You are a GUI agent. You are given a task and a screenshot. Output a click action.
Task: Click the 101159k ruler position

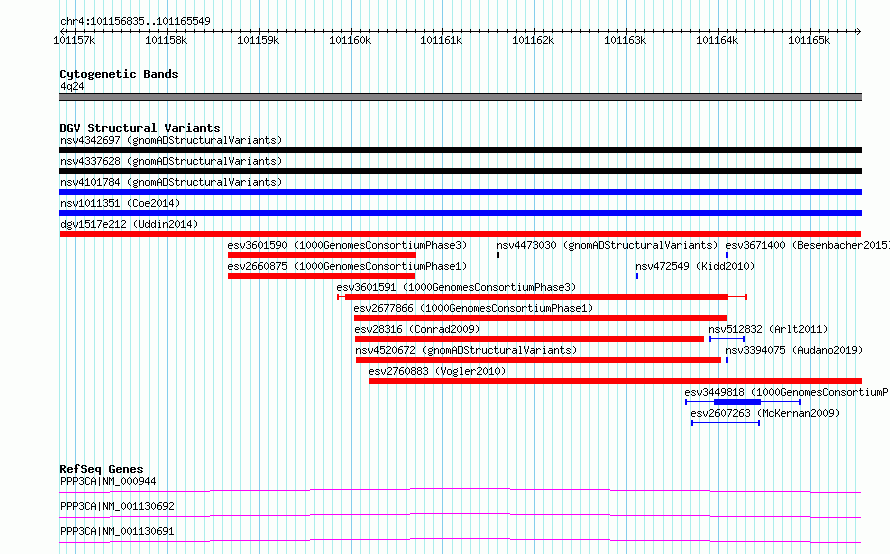[x=258, y=40]
